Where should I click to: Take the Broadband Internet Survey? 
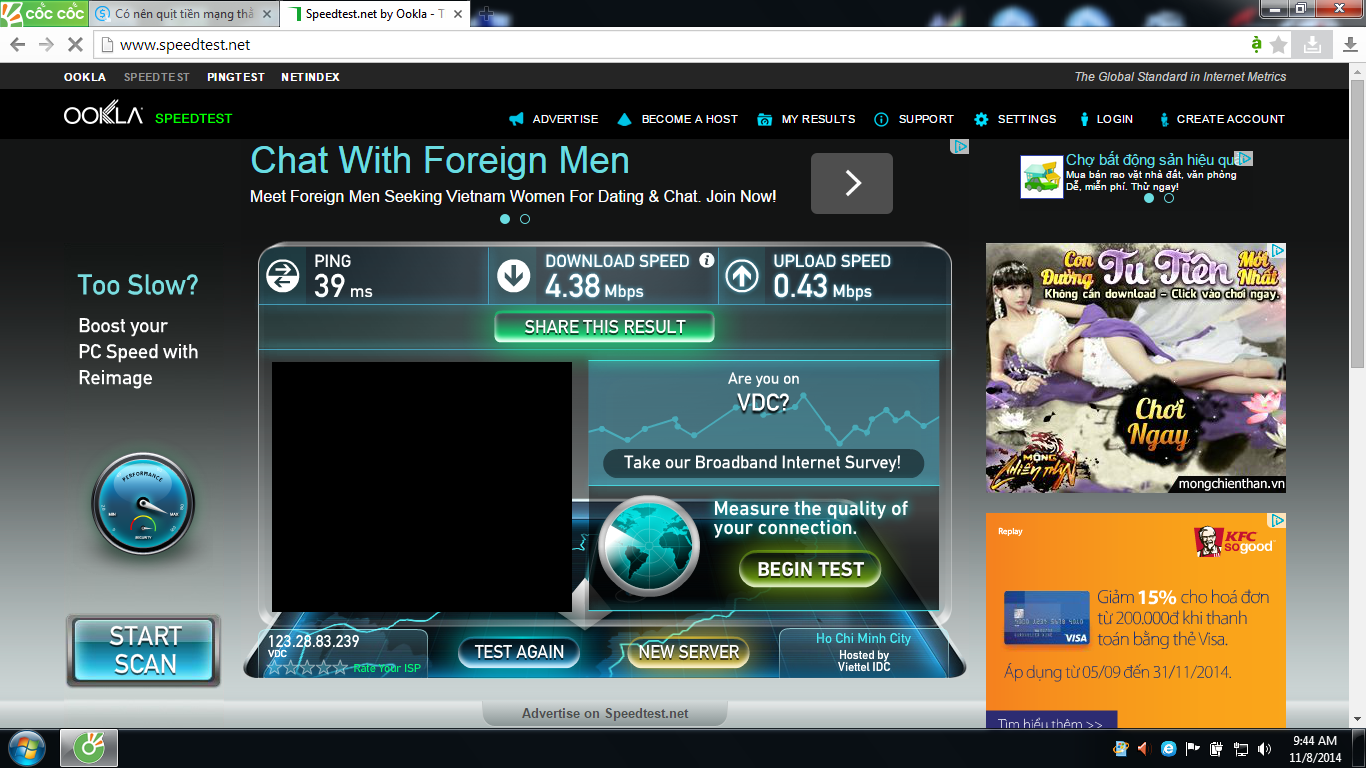point(762,462)
